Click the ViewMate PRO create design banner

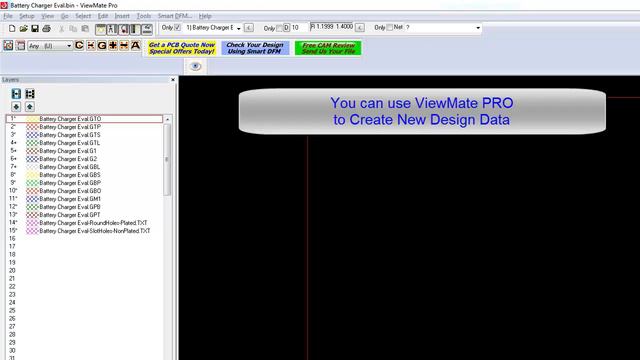click(x=422, y=111)
